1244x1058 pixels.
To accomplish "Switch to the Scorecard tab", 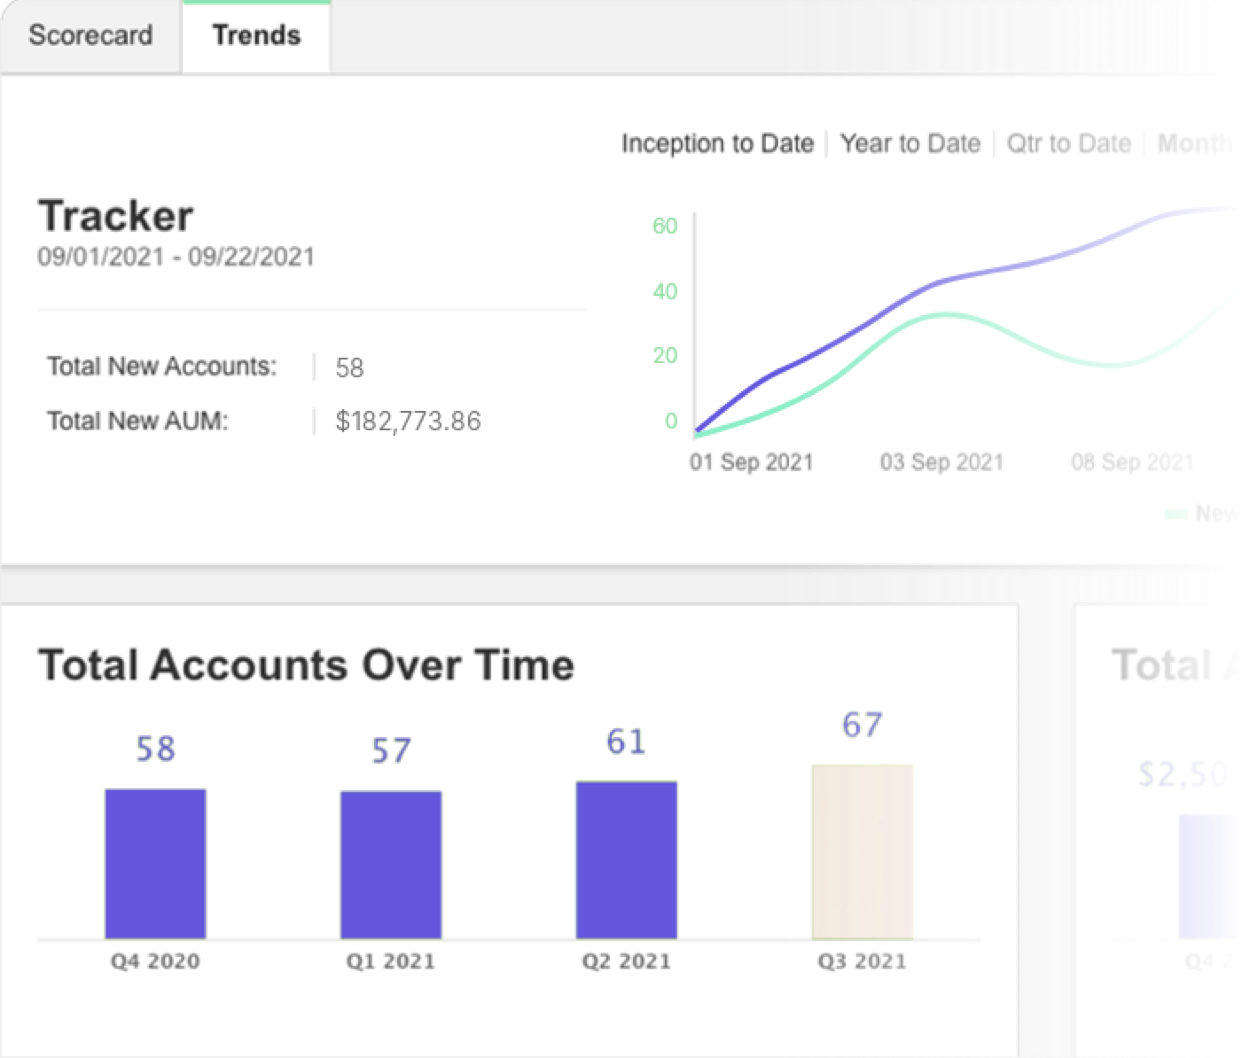I will pyautogui.click(x=90, y=35).
